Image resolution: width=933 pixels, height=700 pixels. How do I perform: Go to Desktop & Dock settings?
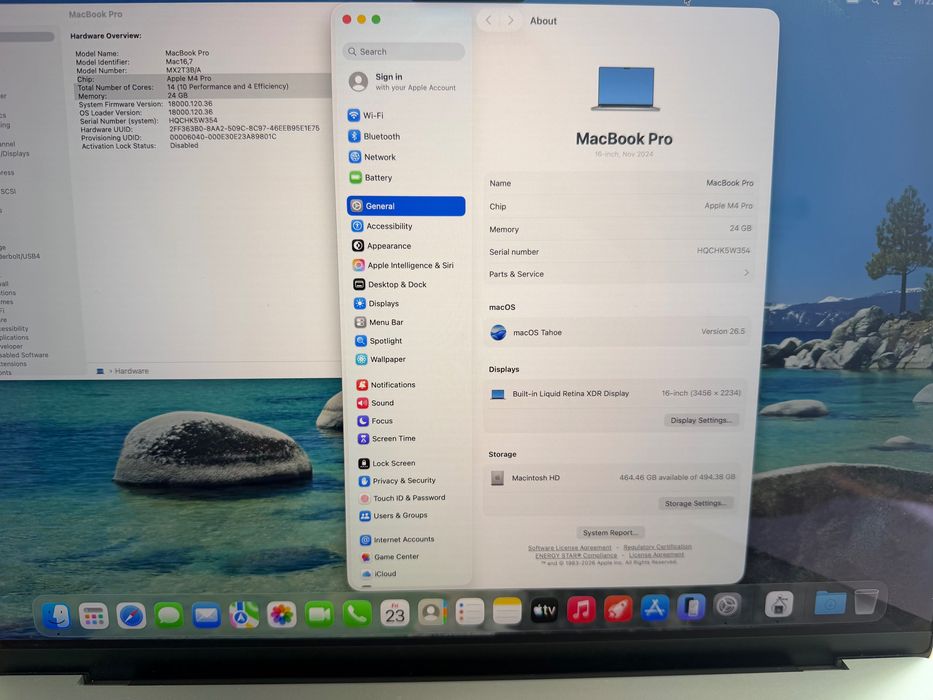pos(408,285)
